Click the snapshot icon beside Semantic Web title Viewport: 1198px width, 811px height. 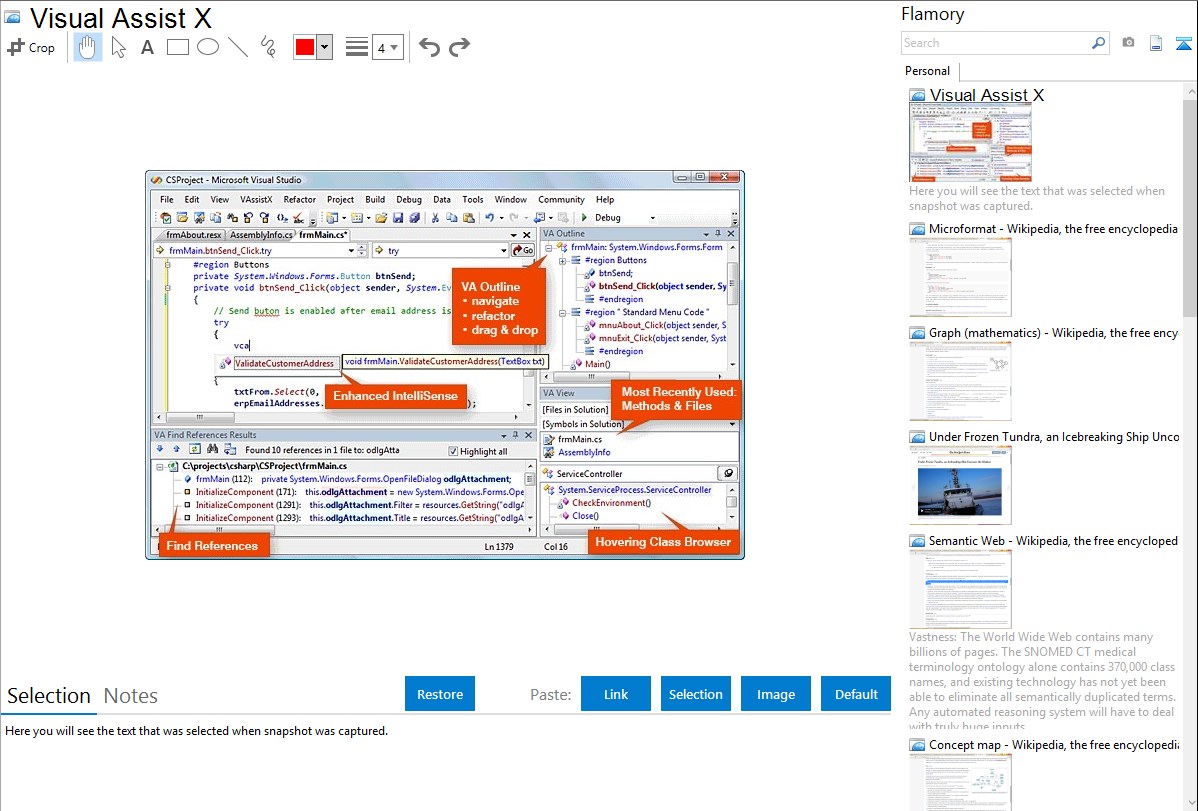[917, 540]
